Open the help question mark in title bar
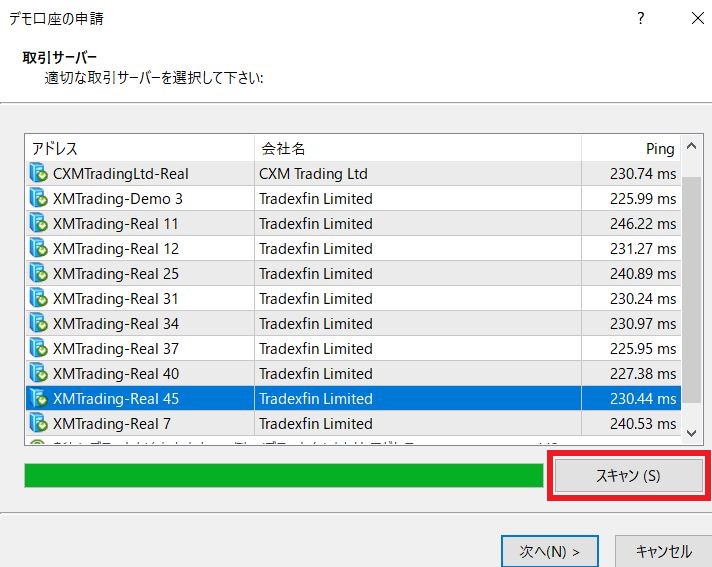The image size is (712, 567). click(640, 18)
